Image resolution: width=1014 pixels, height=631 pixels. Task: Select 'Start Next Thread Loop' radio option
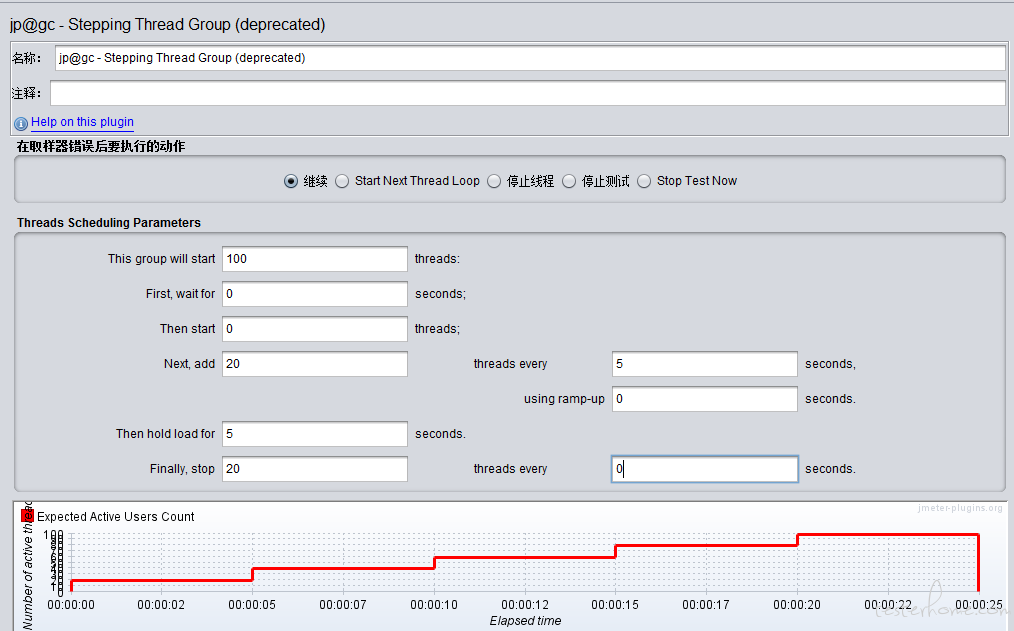tap(342, 181)
